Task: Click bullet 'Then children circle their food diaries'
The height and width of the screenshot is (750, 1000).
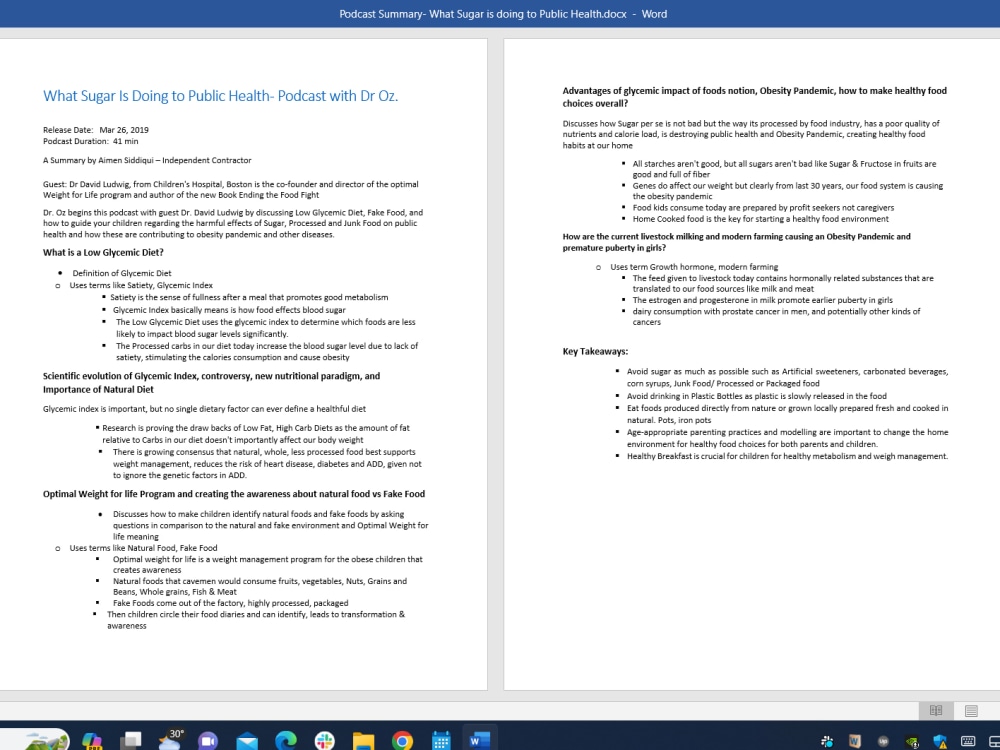Action: coord(256,620)
